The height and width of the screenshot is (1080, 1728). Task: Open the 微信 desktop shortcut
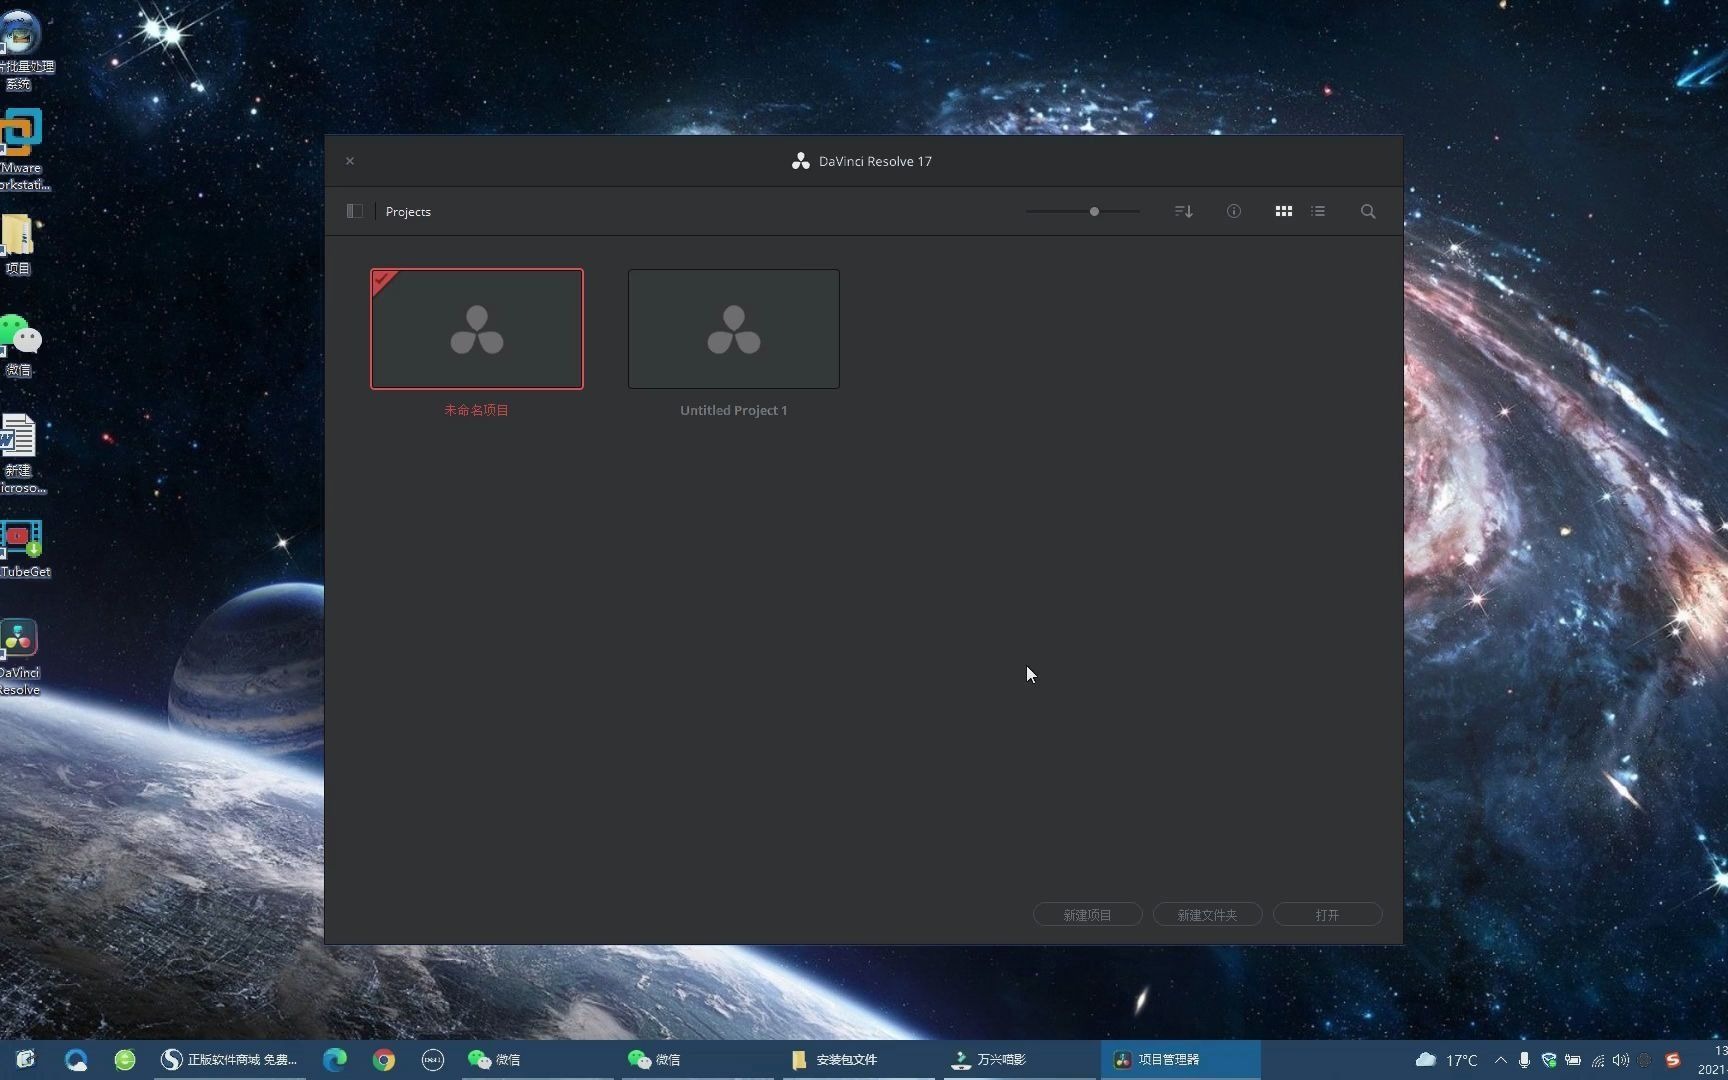tap(20, 346)
